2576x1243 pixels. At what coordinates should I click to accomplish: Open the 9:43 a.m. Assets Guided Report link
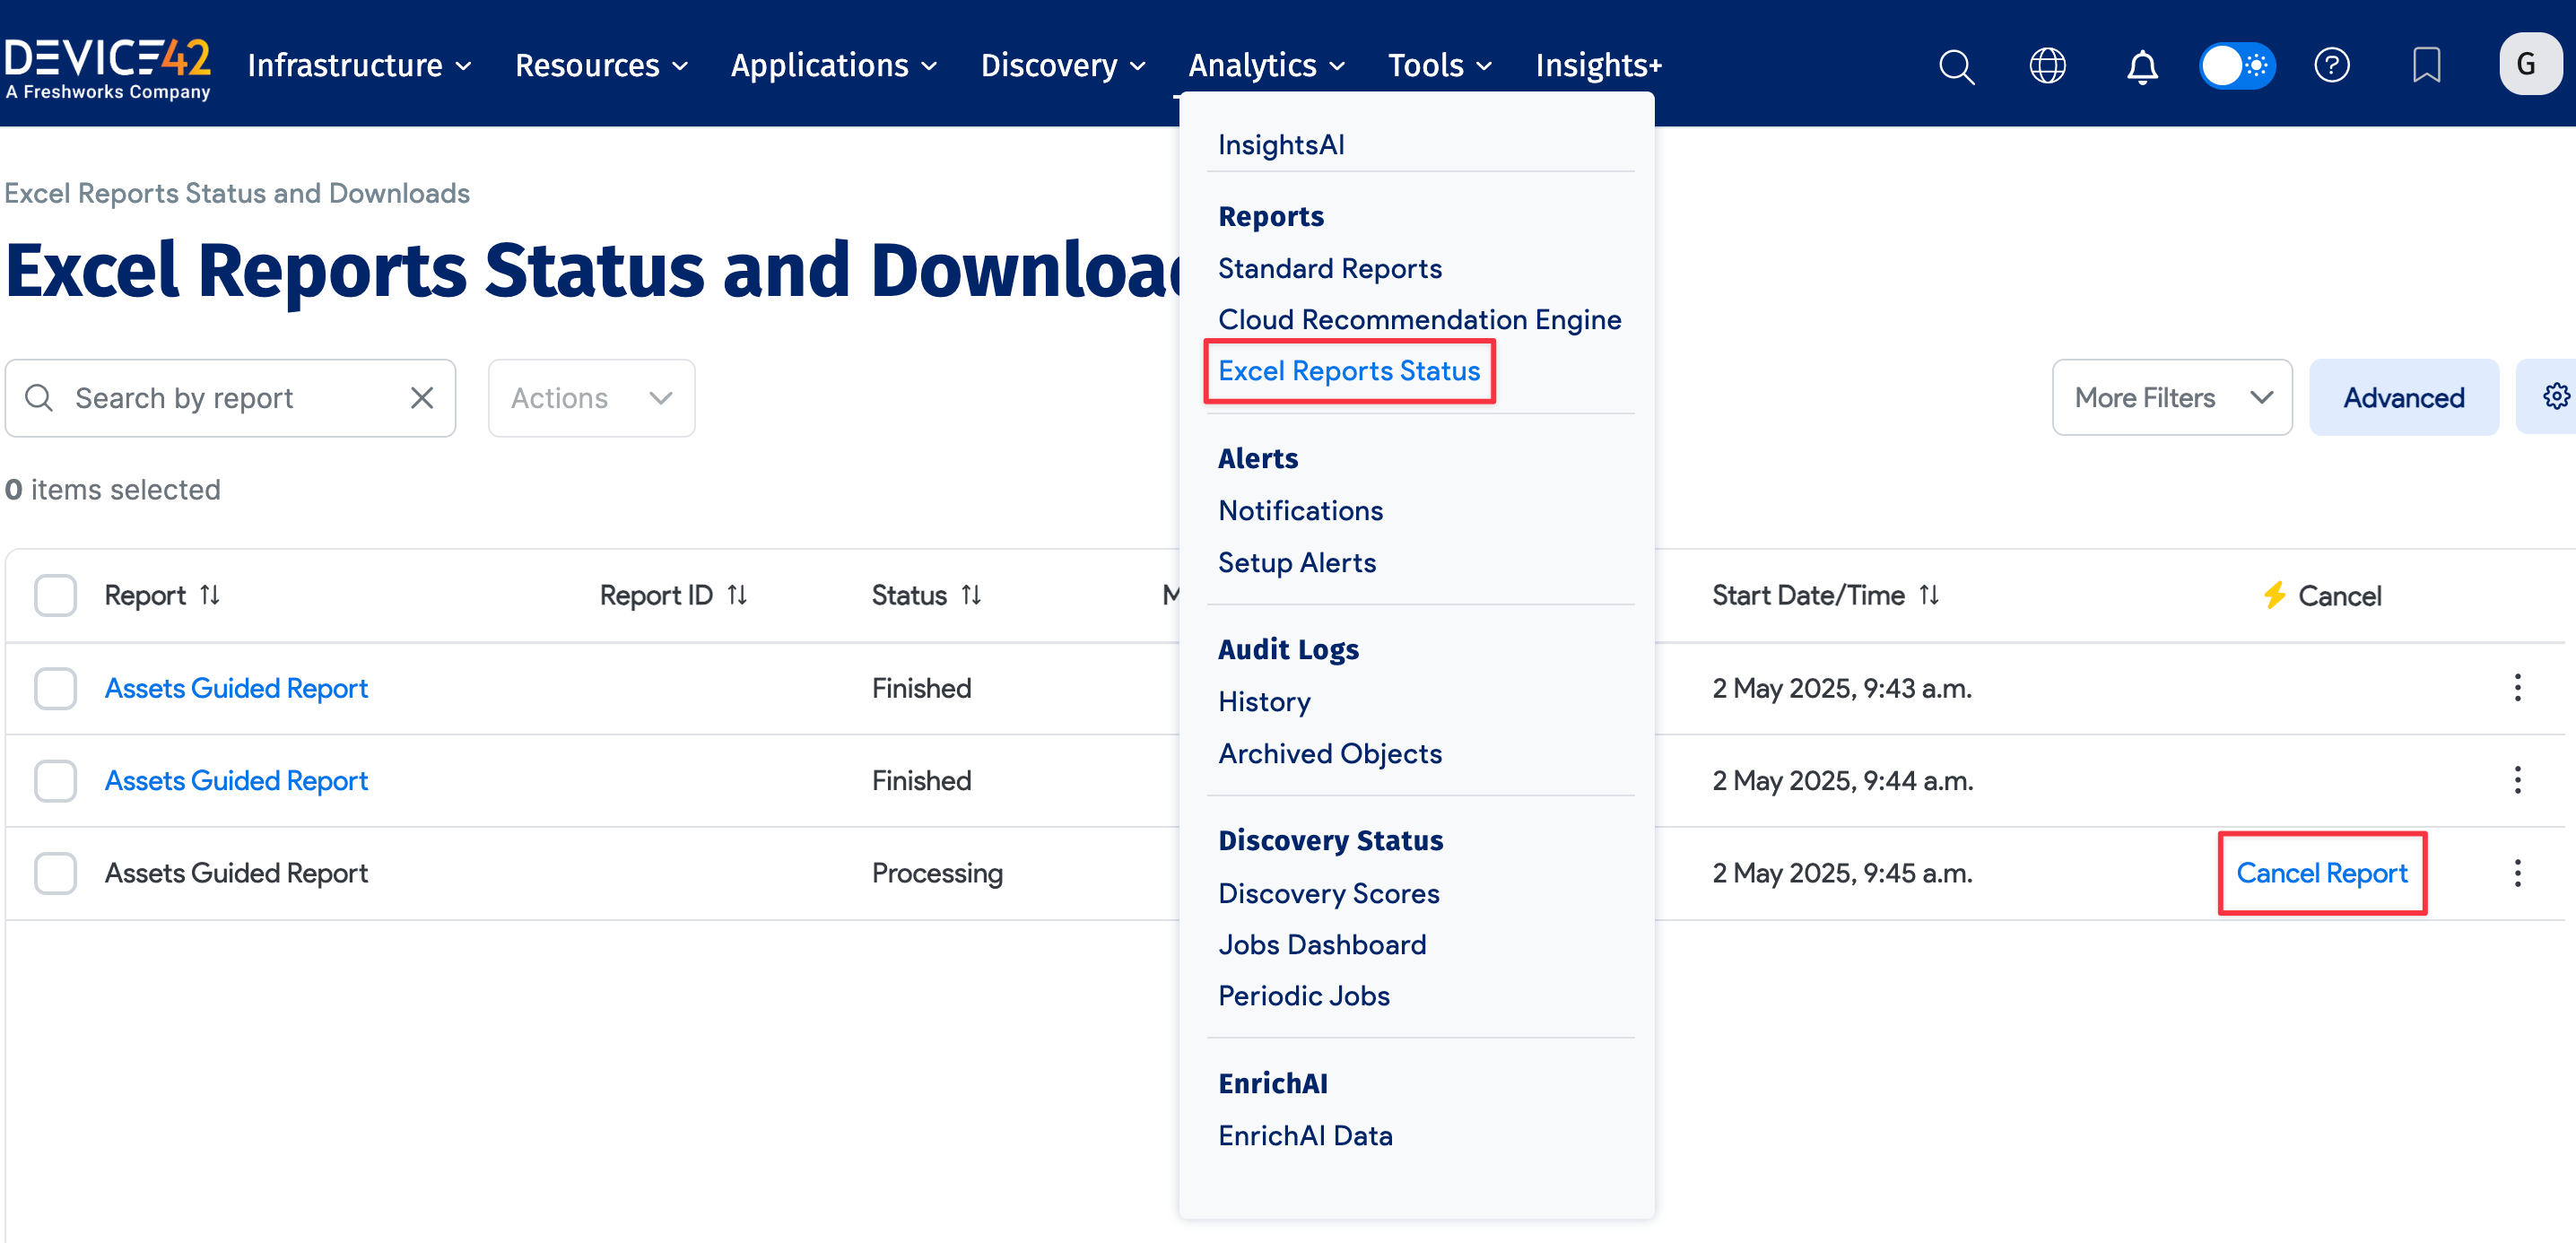[x=236, y=688]
